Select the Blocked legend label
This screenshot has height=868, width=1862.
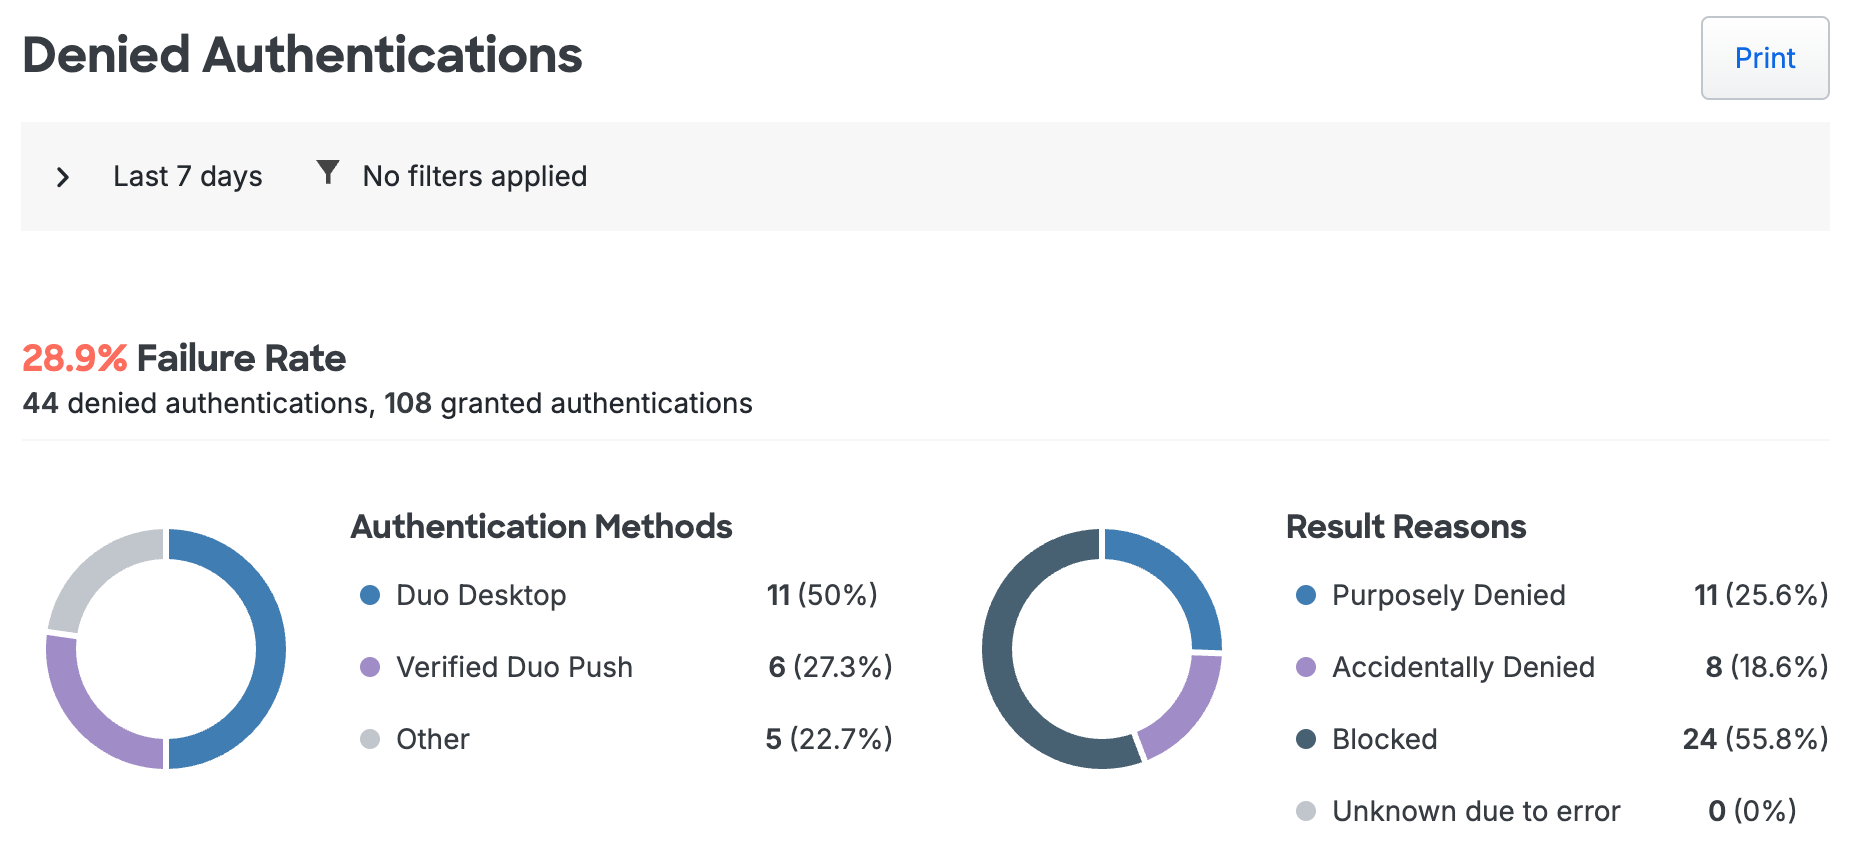[1384, 740]
